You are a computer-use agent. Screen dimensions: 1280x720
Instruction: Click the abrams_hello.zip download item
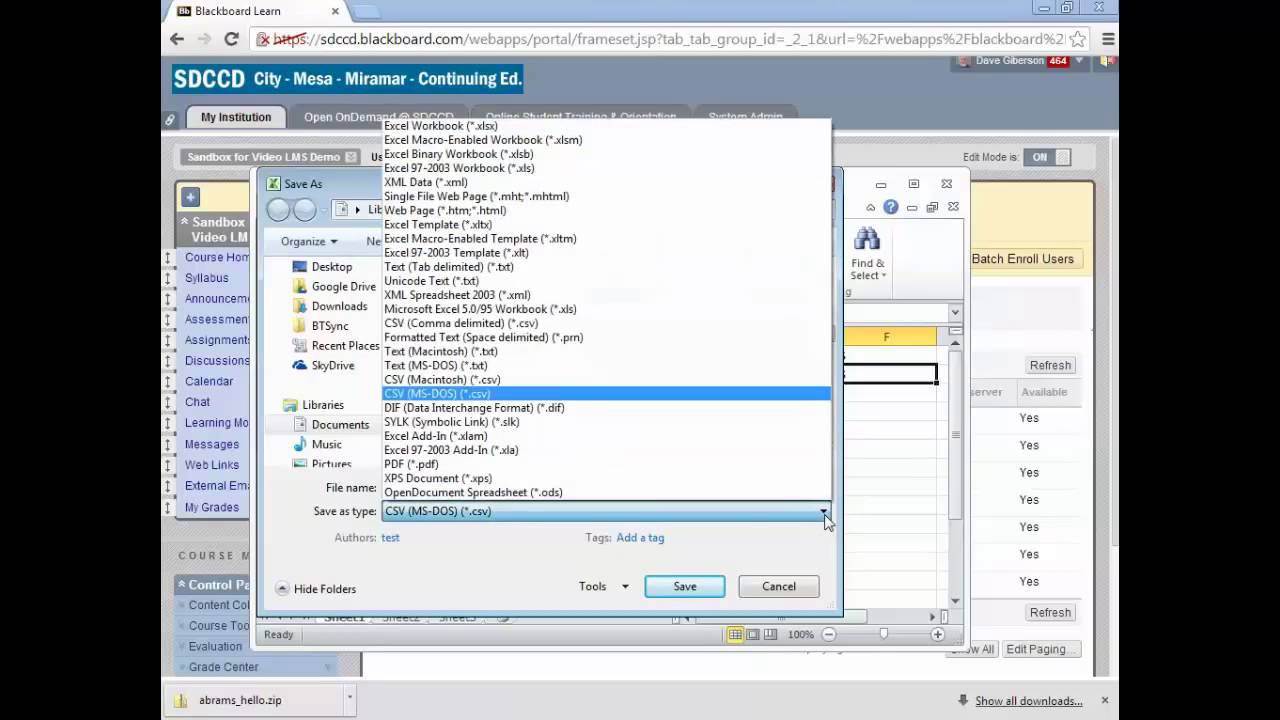pos(253,700)
